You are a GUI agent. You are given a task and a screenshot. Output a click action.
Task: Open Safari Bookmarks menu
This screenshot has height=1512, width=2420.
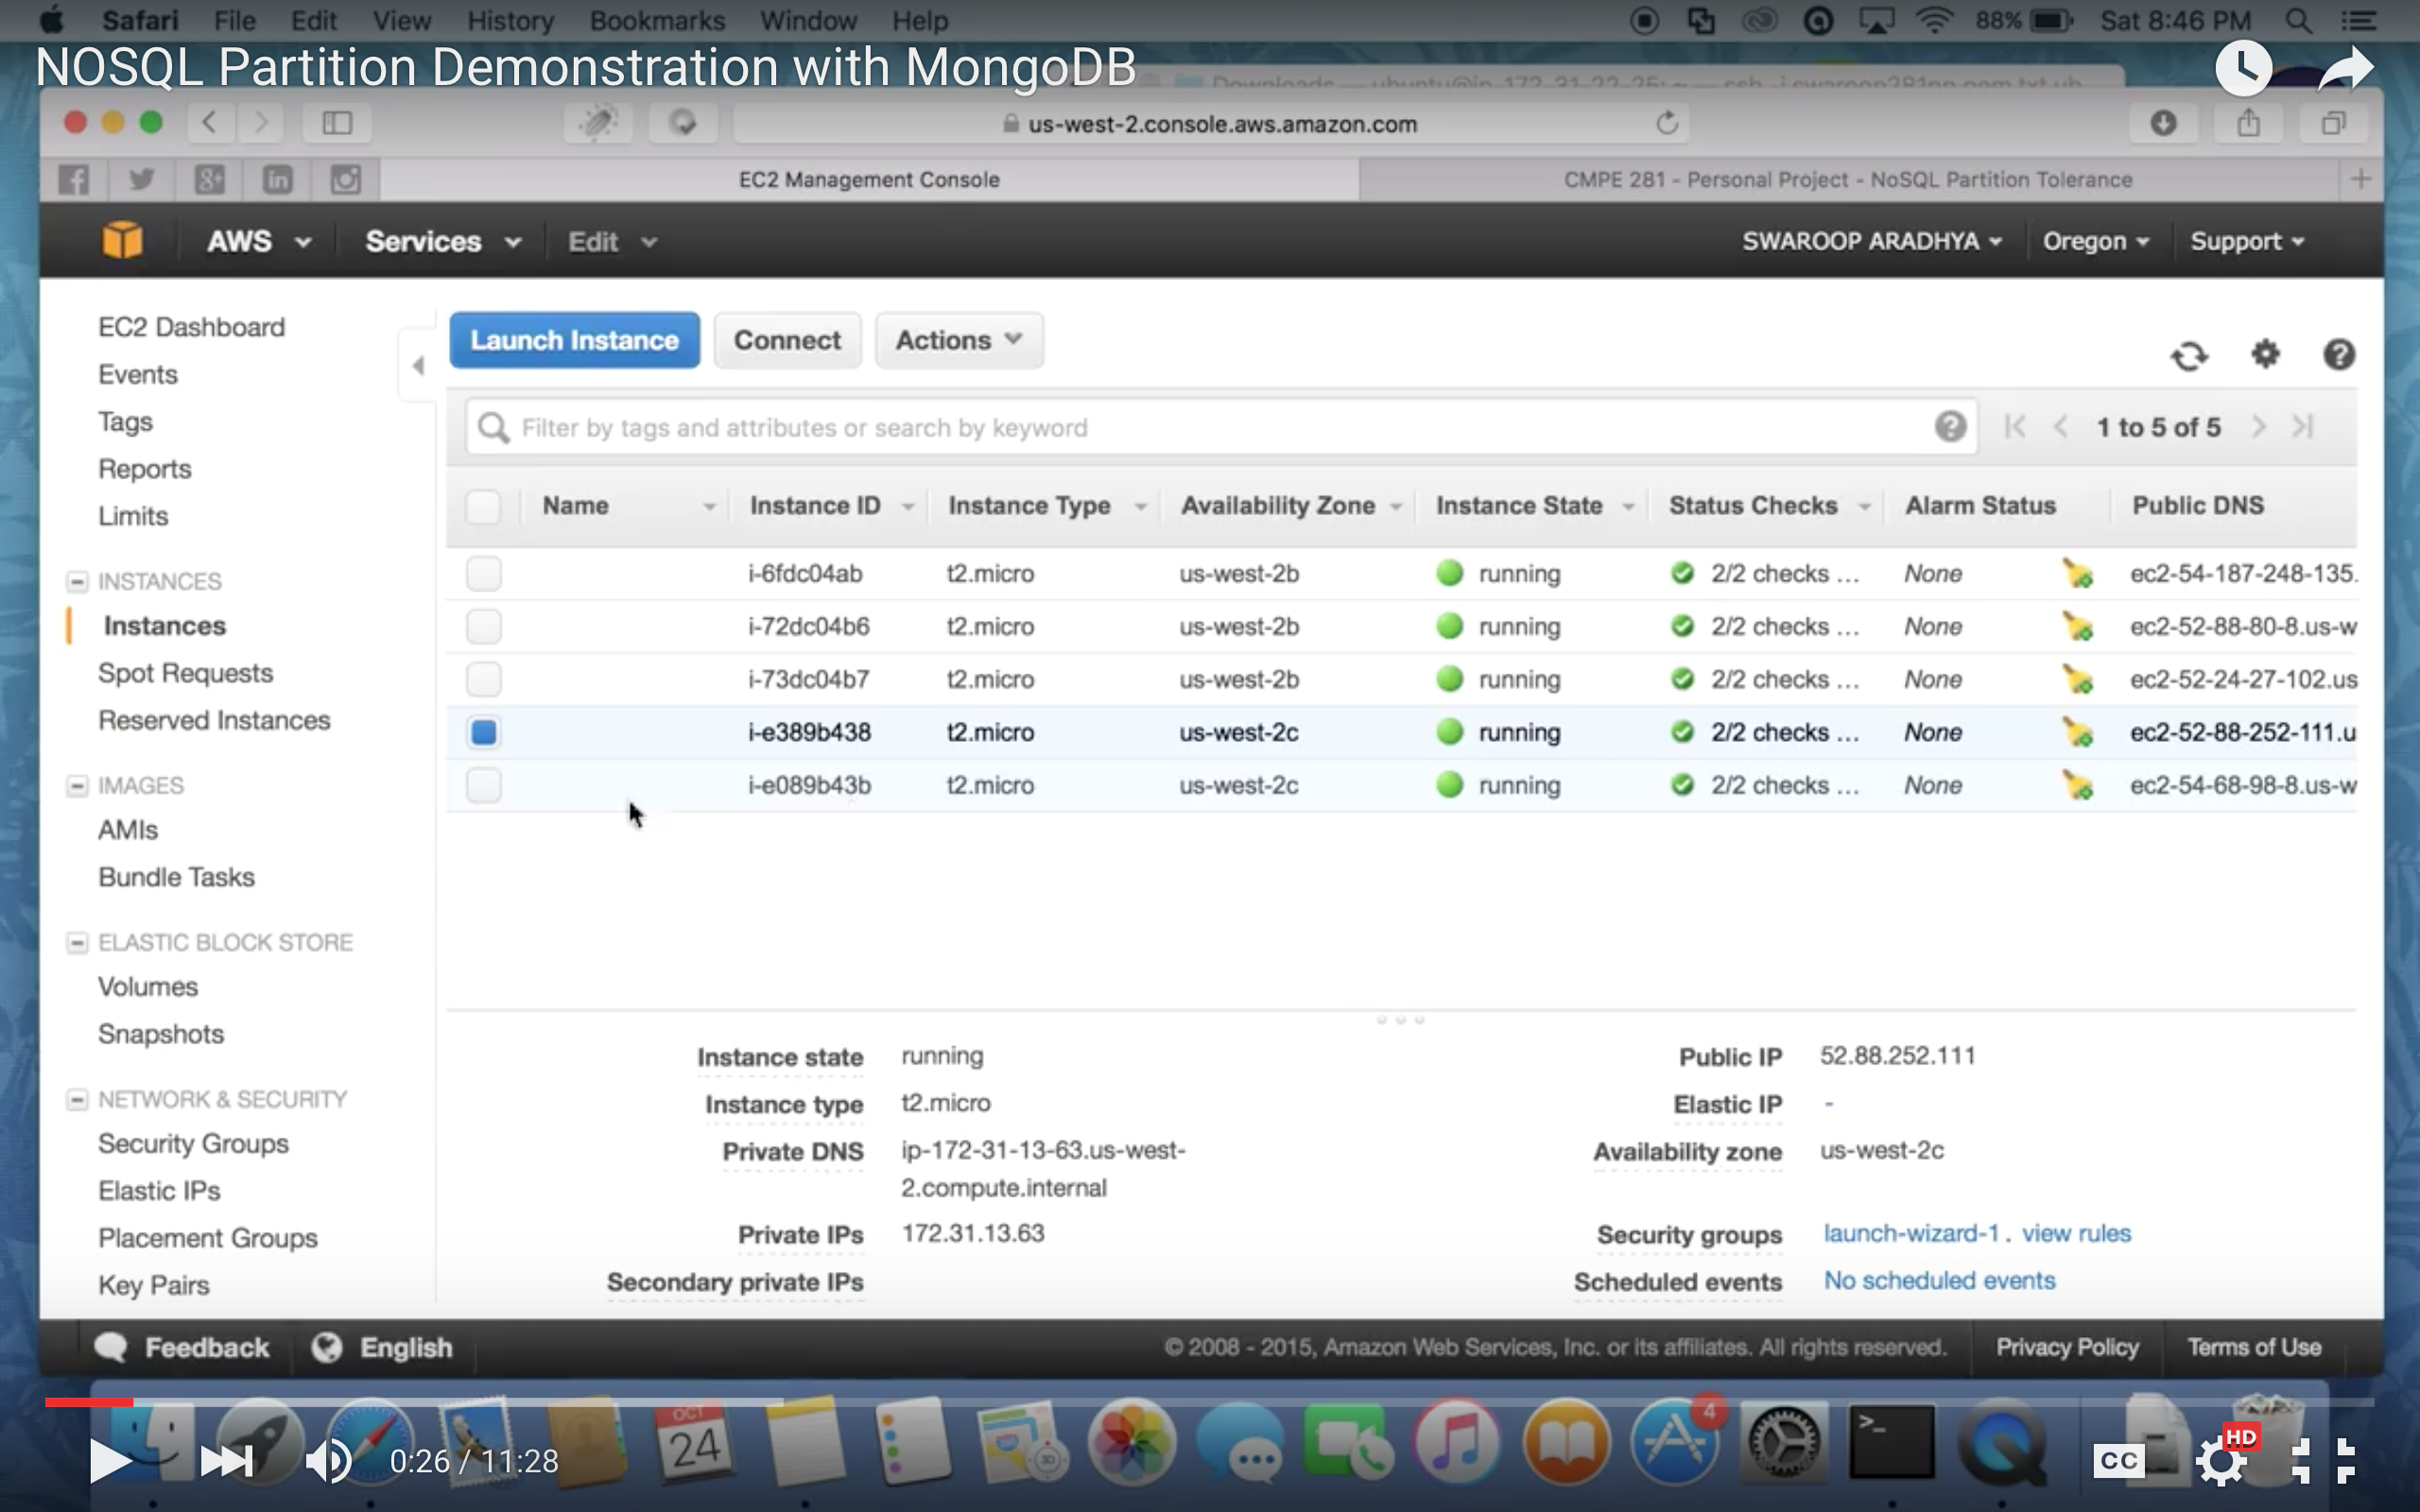click(656, 20)
